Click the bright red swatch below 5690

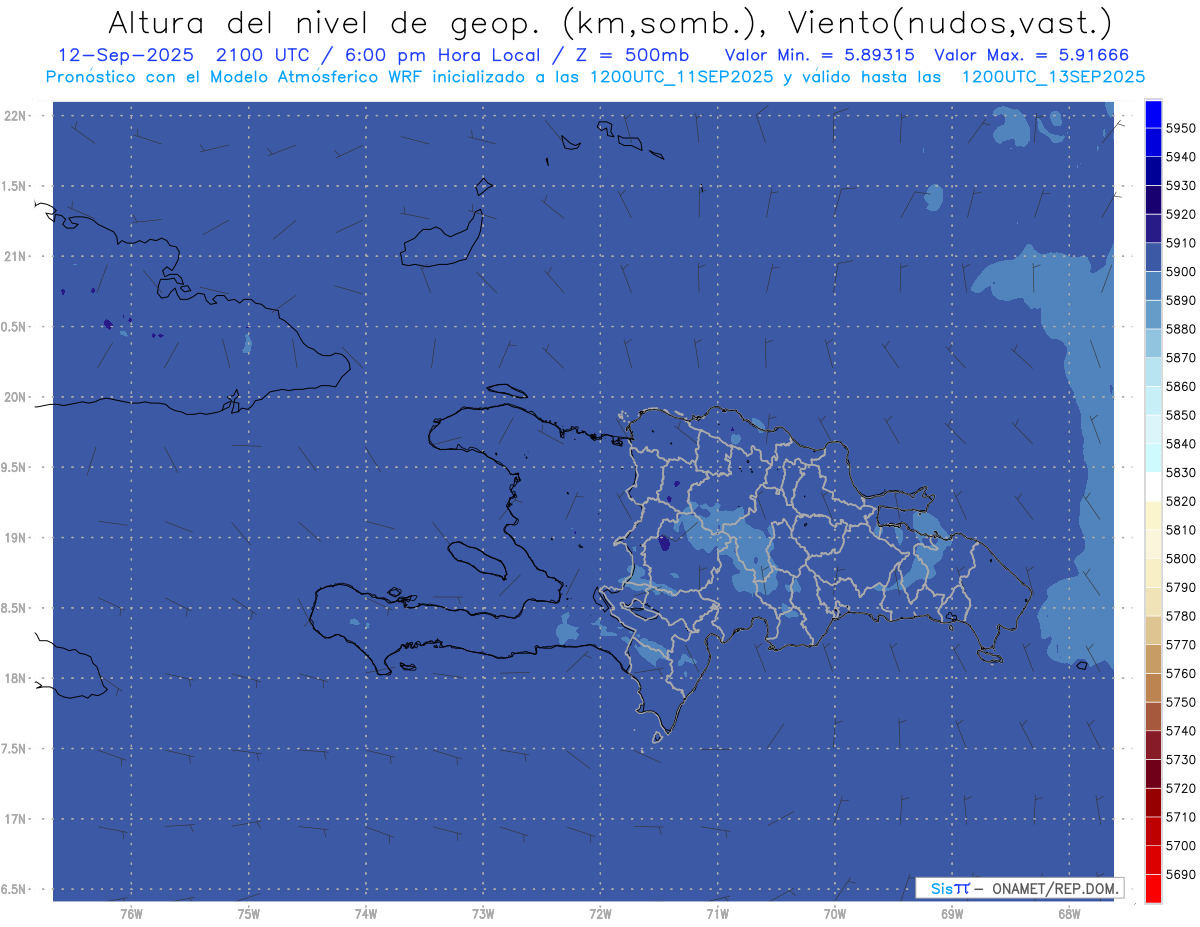(x=1153, y=888)
